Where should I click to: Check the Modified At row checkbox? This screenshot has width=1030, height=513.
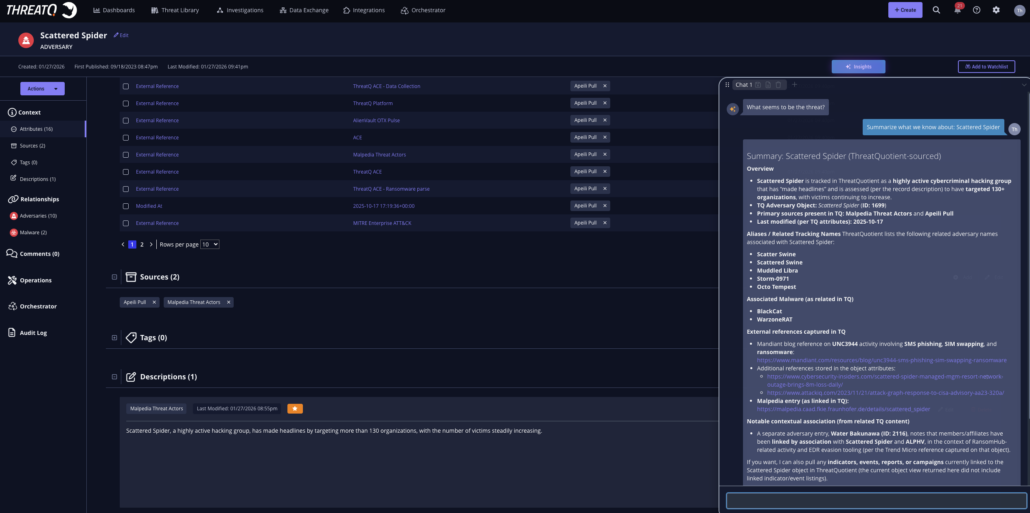pos(125,206)
